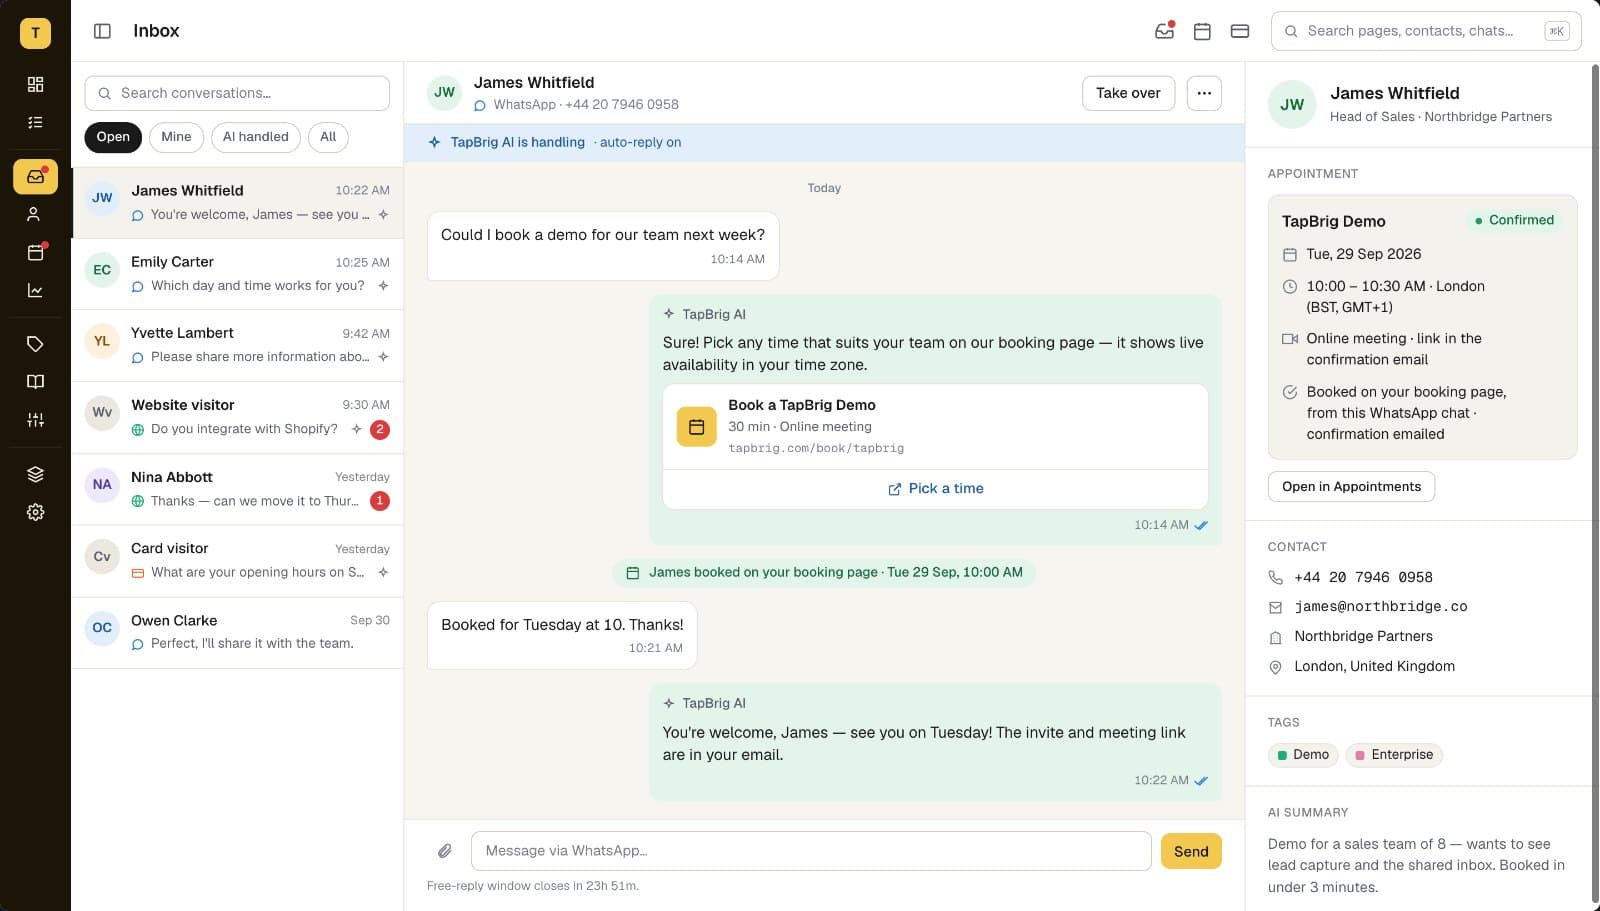
Task: Toggle the sidebar panel icon beside Inbox
Action: coord(102,31)
